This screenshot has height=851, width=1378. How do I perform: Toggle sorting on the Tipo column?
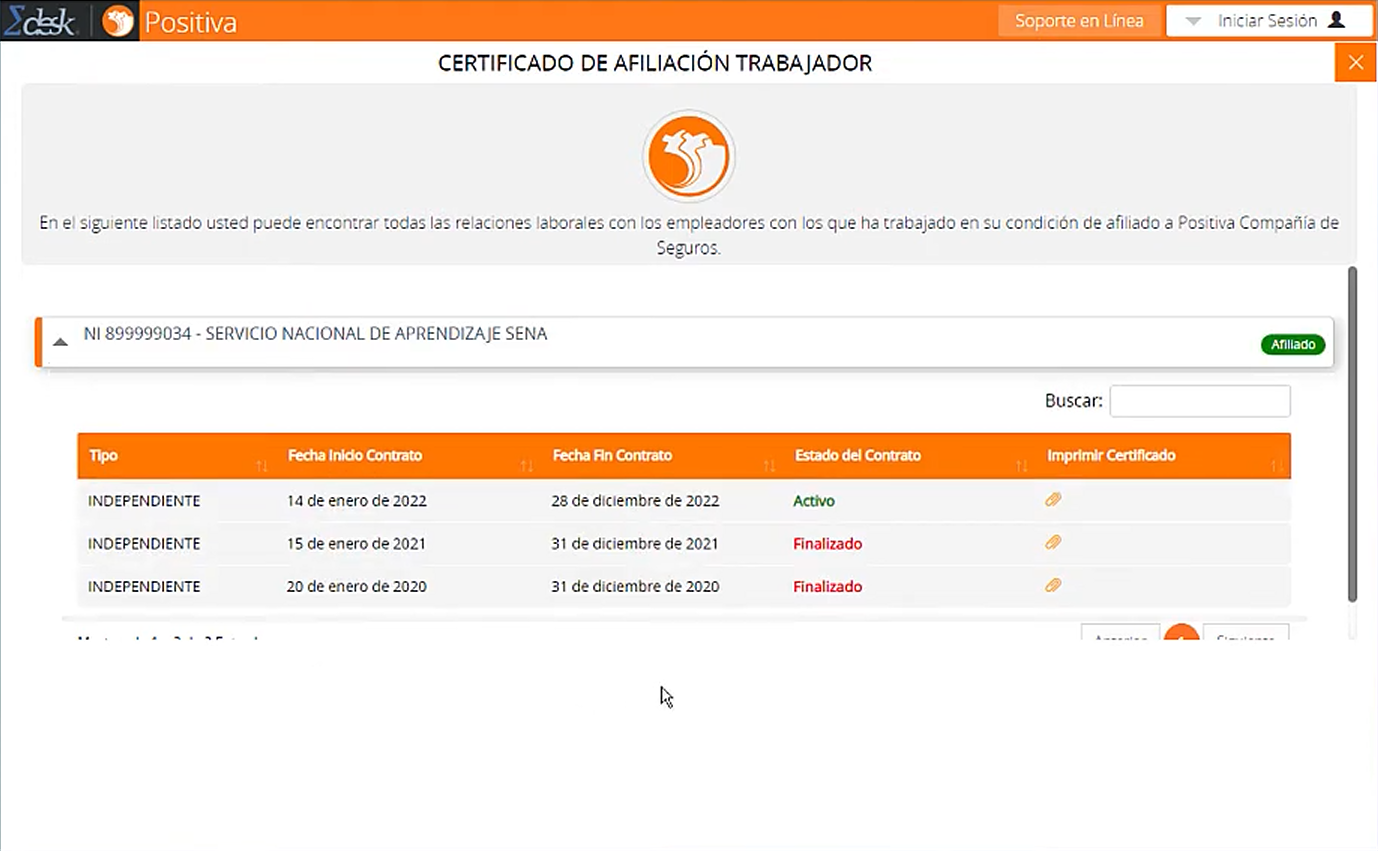click(262, 463)
